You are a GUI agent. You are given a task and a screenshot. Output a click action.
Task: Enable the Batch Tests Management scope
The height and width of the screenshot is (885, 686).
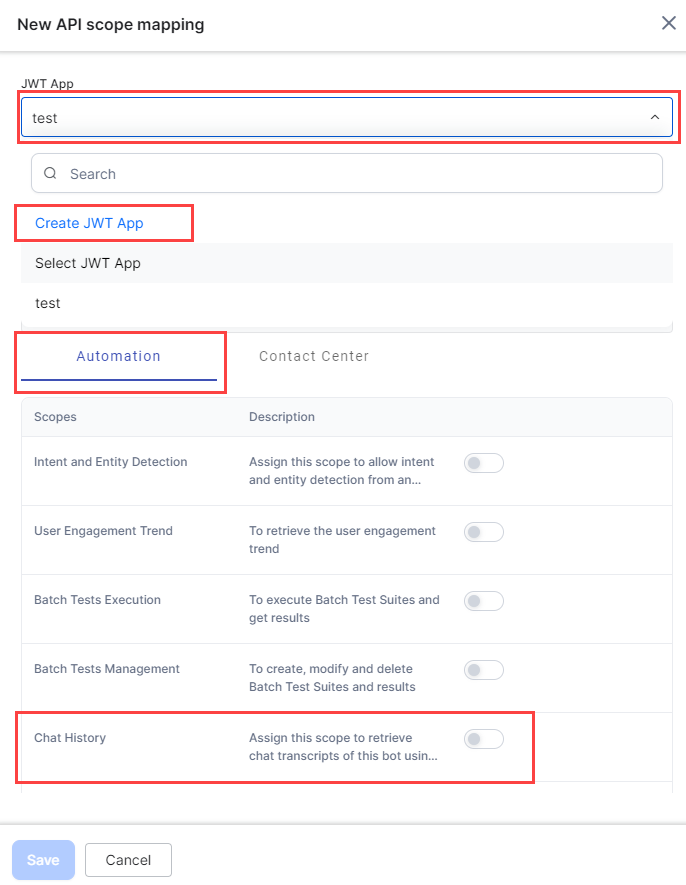pos(483,670)
